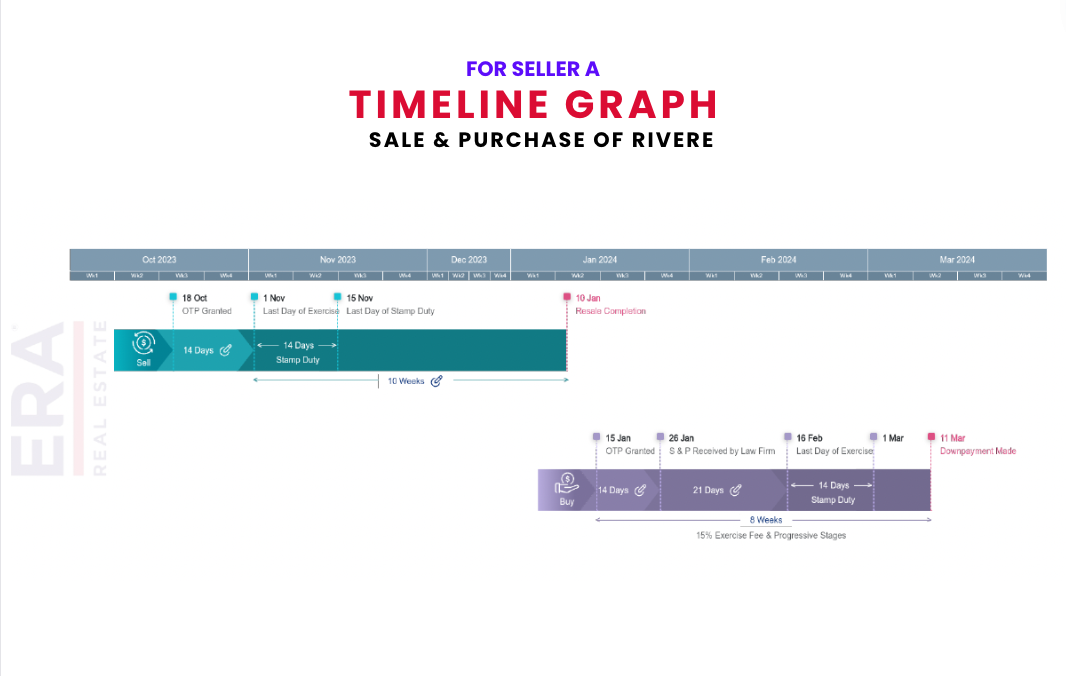Click the paperclip icon beside teal 14 Days
The height and width of the screenshot is (676, 1066).
(226, 350)
